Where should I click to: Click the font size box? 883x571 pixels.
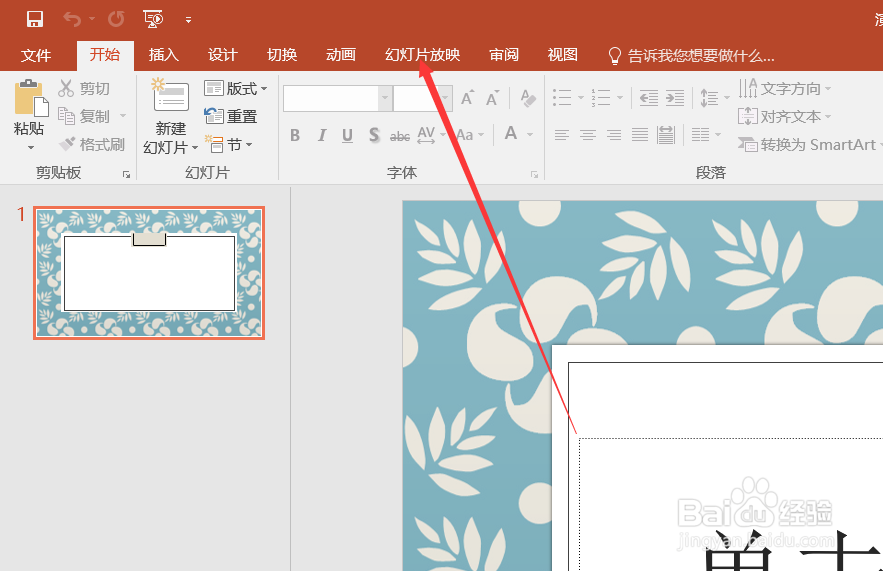(416, 99)
